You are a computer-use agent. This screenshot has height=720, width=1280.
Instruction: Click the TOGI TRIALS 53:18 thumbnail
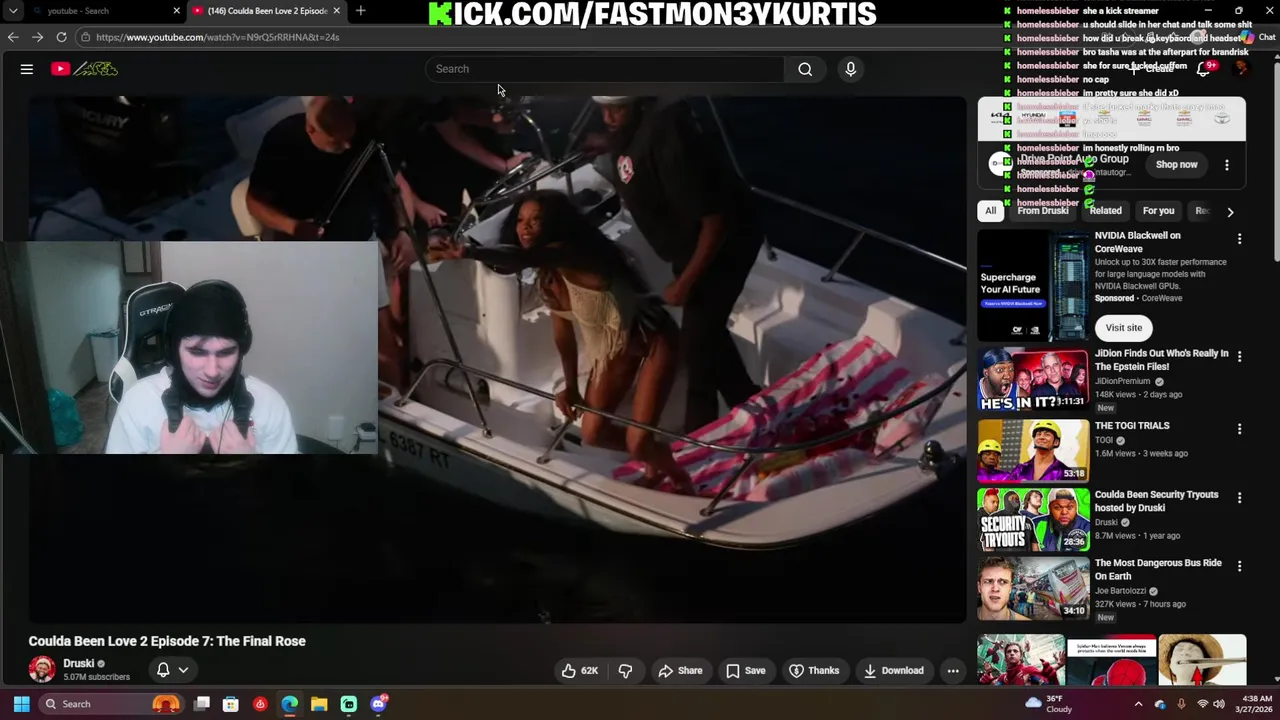1033,450
